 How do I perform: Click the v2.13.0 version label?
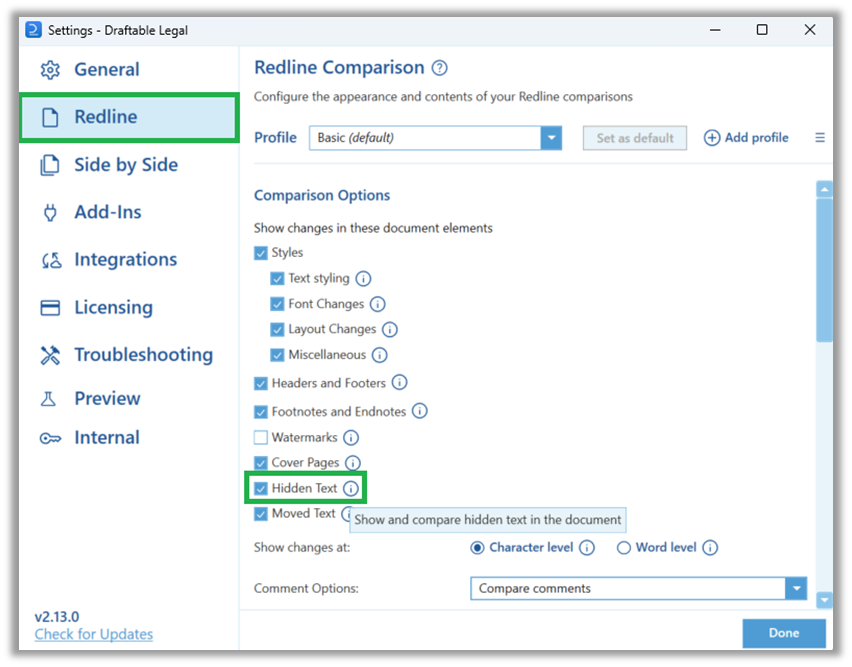(x=57, y=617)
